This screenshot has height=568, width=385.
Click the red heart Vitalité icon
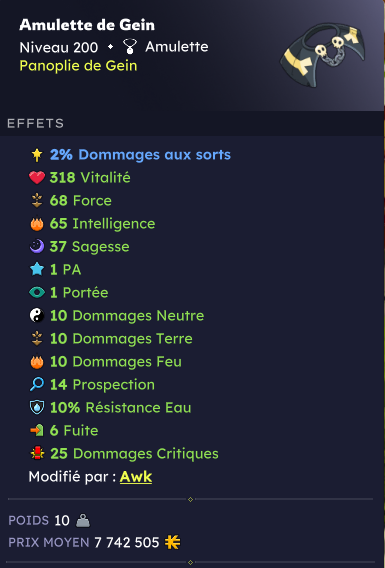[37, 178]
